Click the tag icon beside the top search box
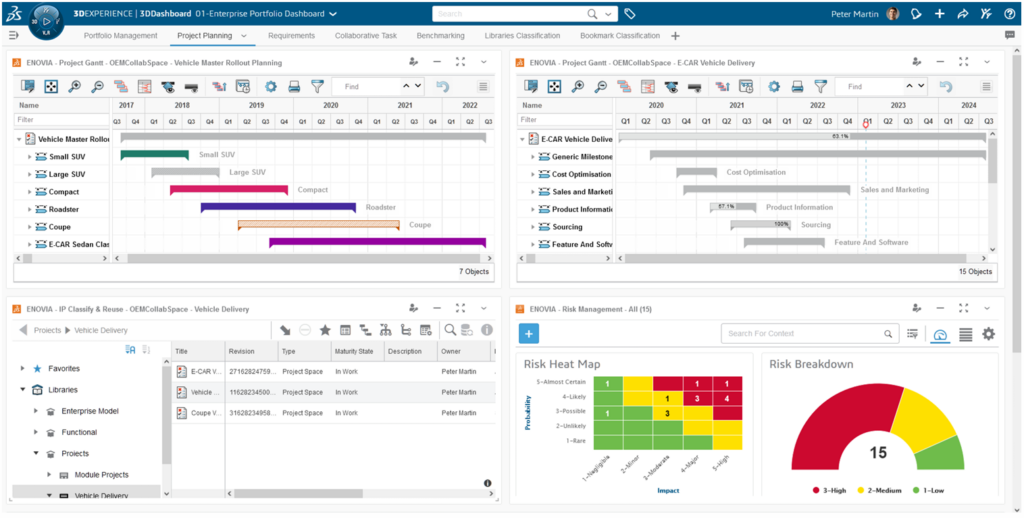1024x518 pixels. point(629,14)
